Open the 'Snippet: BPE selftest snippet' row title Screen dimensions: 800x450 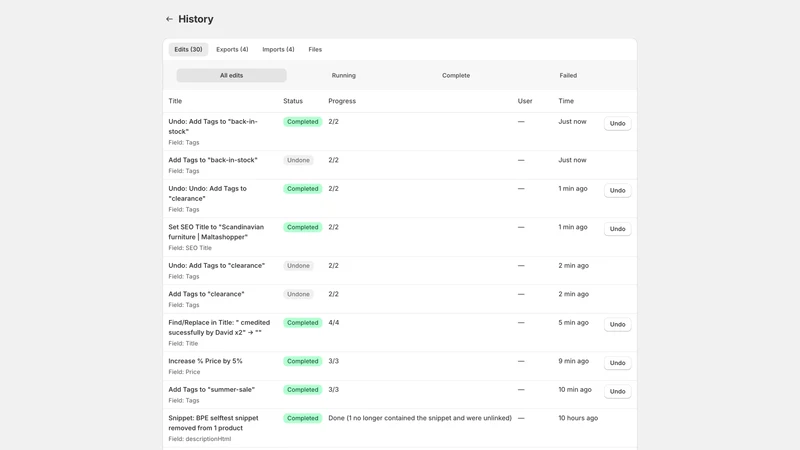click(x=213, y=423)
